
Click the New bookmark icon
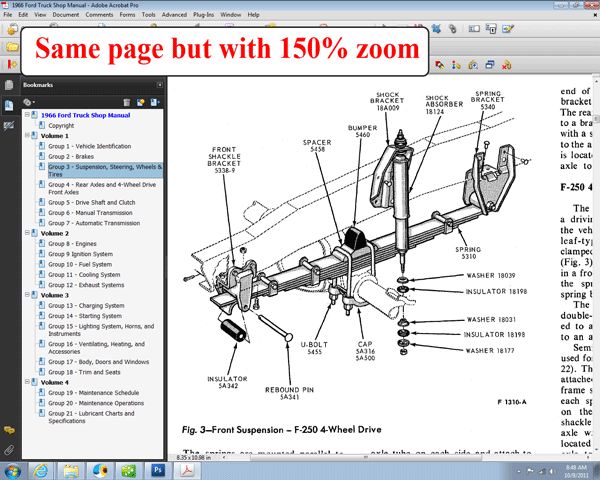coord(140,102)
